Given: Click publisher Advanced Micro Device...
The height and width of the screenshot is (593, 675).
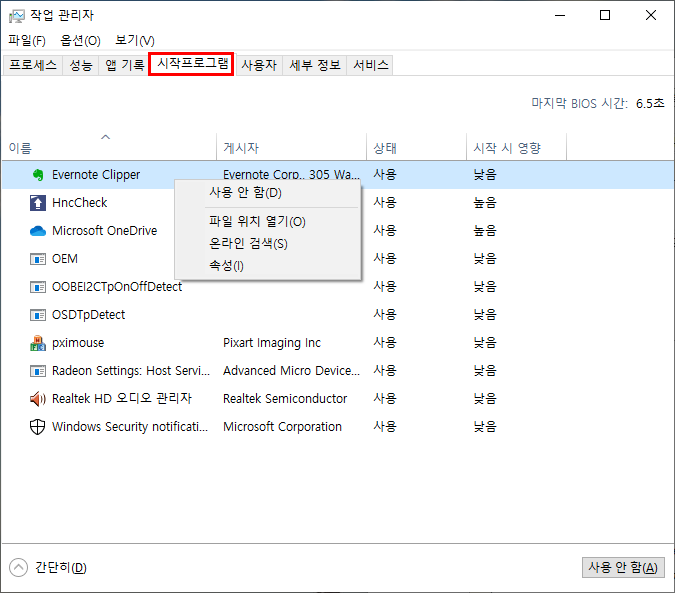Looking at the screenshot, I should tap(291, 371).
